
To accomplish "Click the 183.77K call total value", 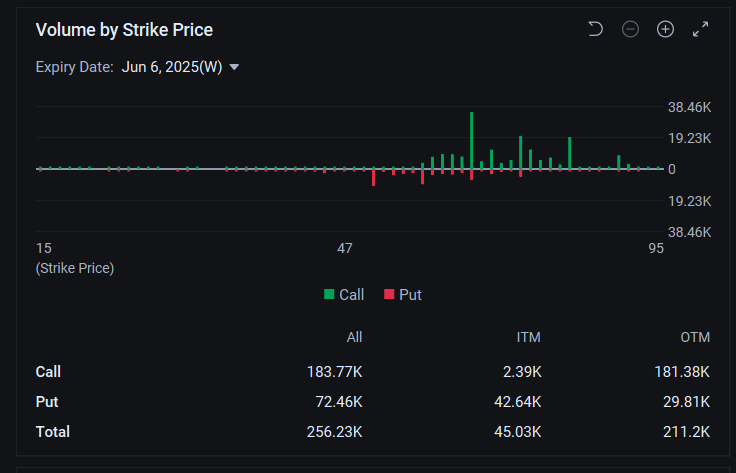I will (334, 372).
